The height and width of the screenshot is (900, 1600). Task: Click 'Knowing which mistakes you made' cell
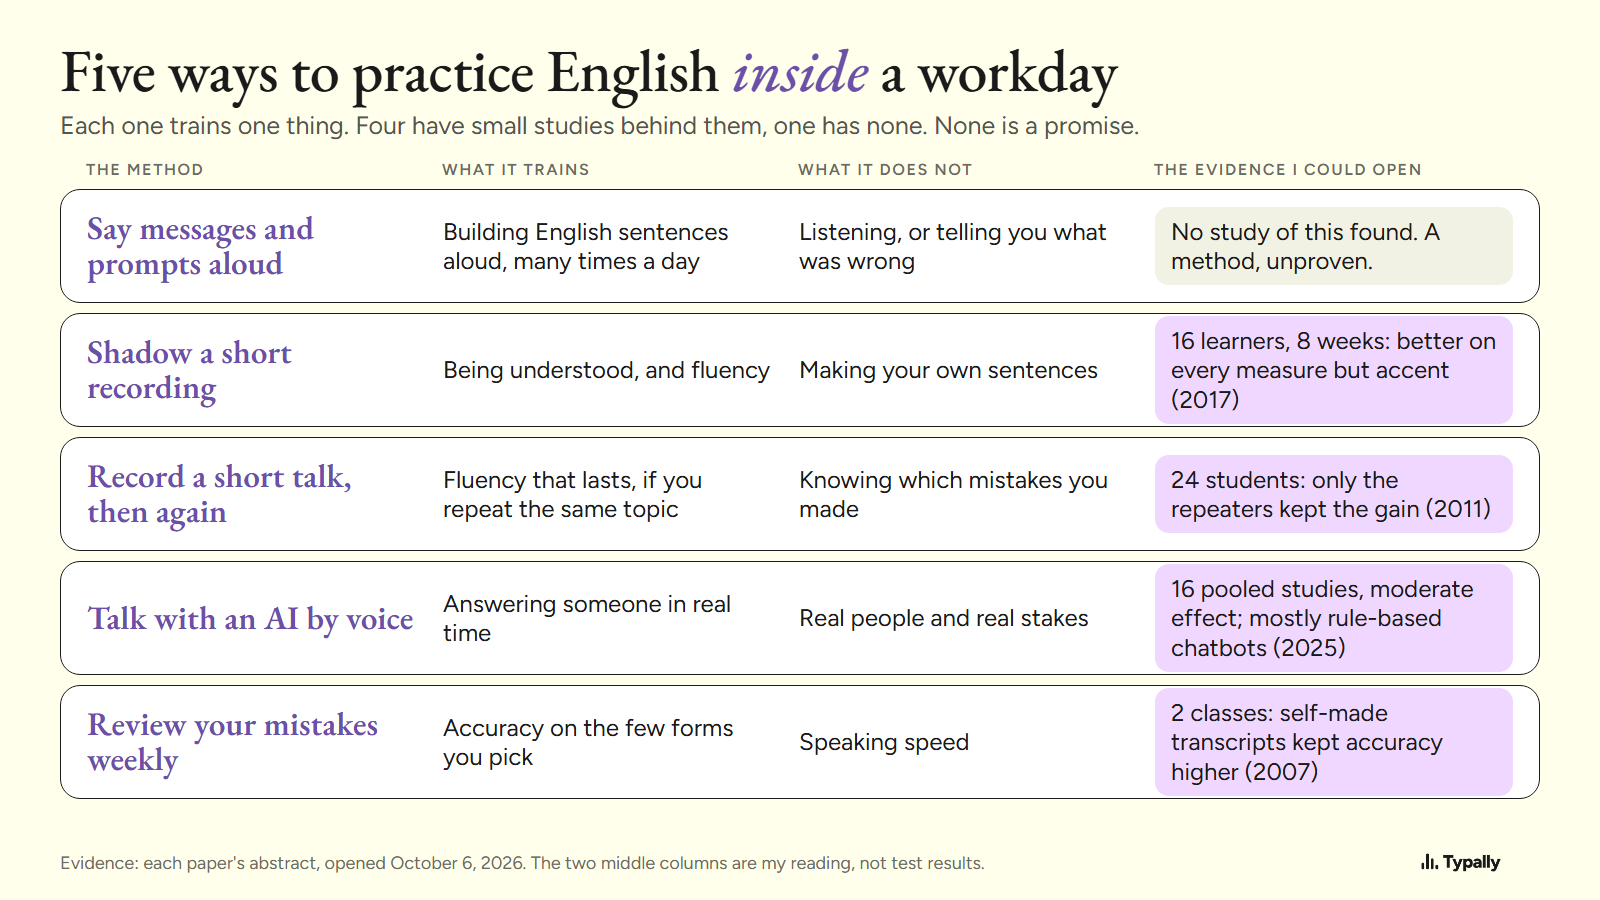953,495
